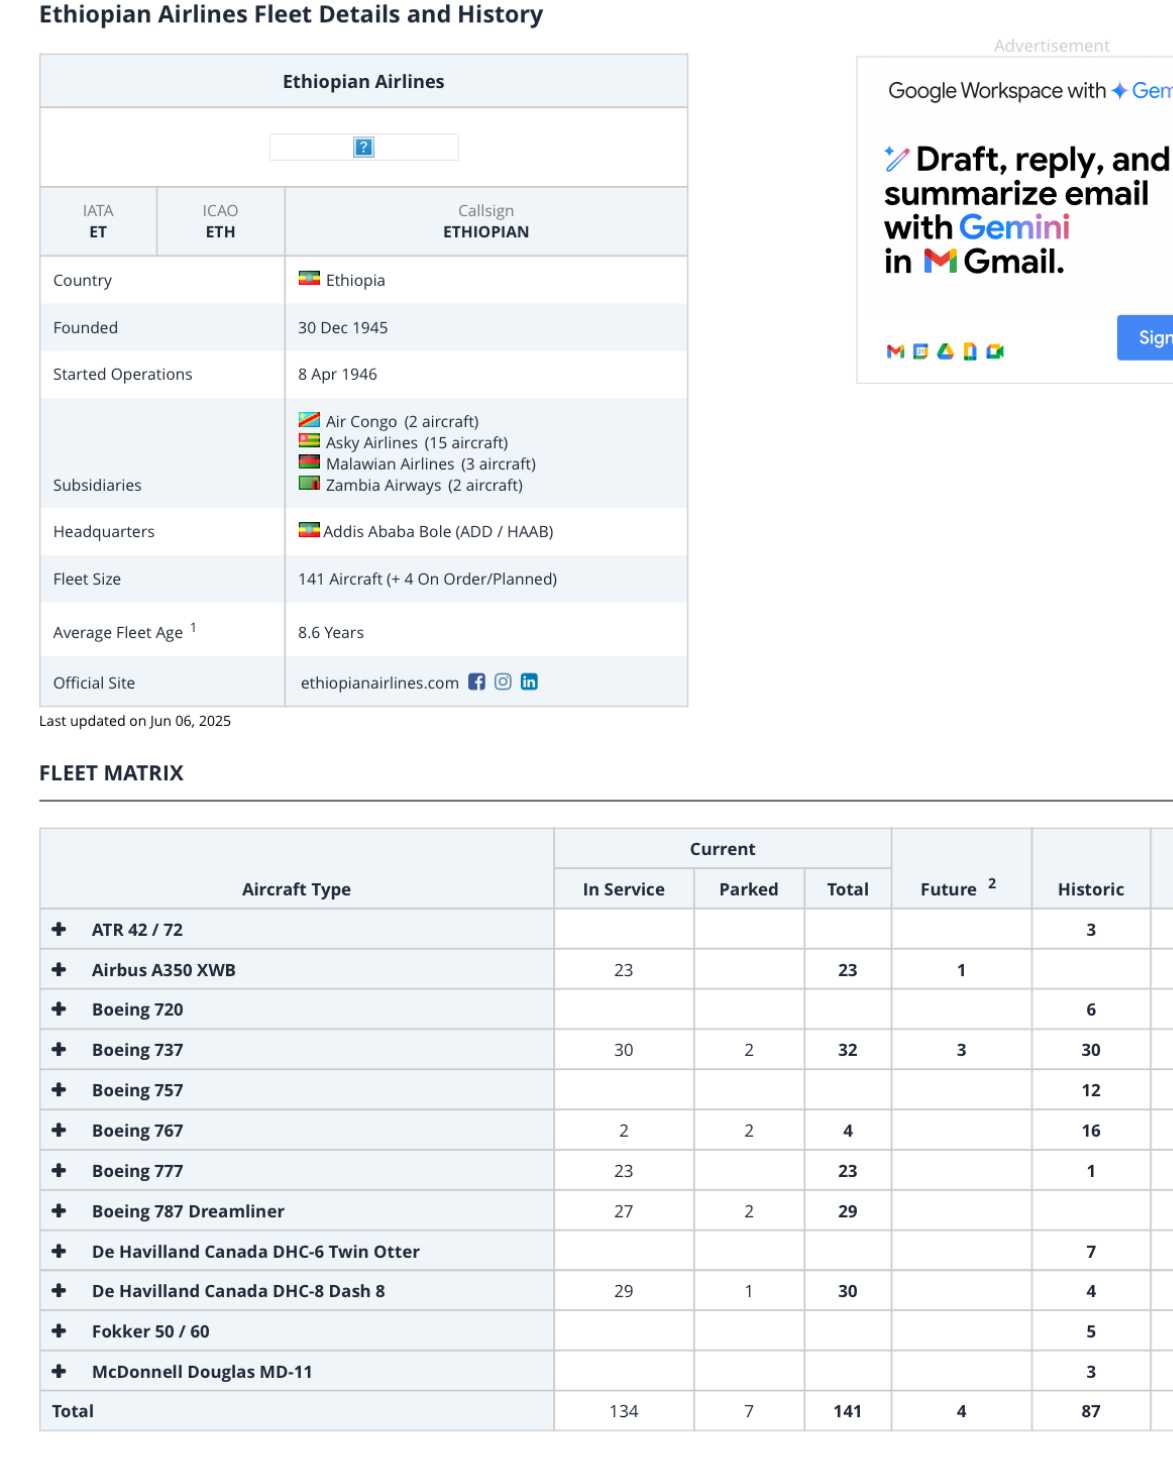This screenshot has height=1460, width=1173.
Task: Click the blue Sign button in advertisement
Action: [x=1146, y=338]
